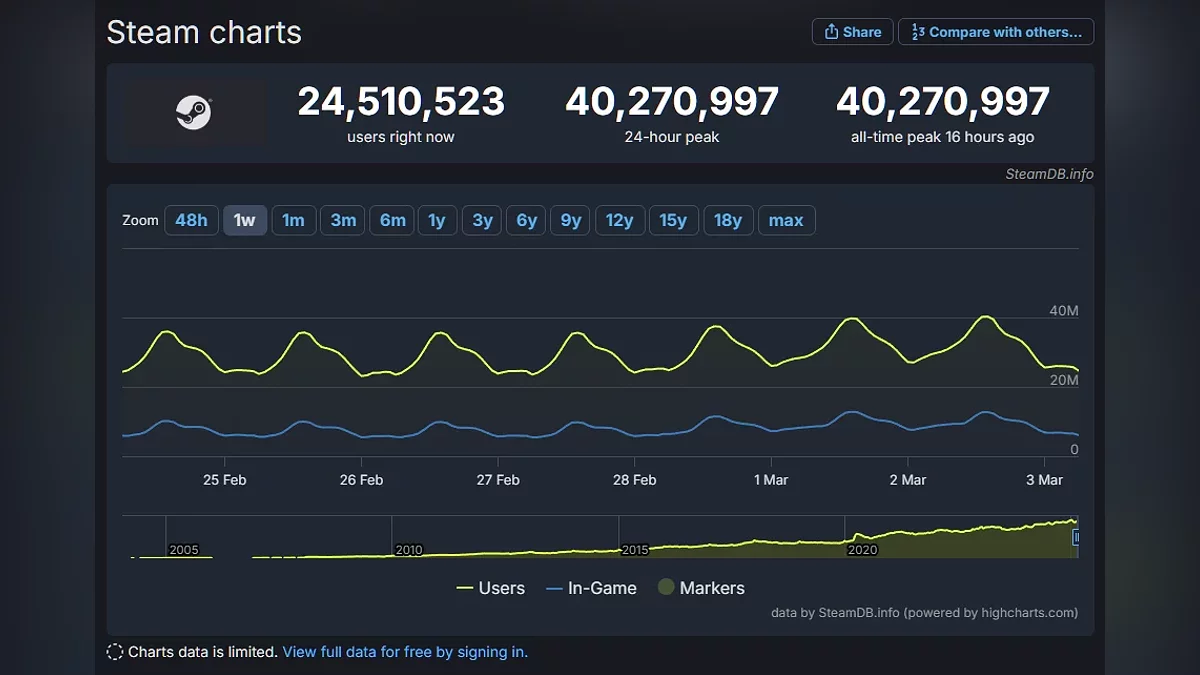
Task: Click the 2020 area in the navigator timeline
Action: click(862, 550)
